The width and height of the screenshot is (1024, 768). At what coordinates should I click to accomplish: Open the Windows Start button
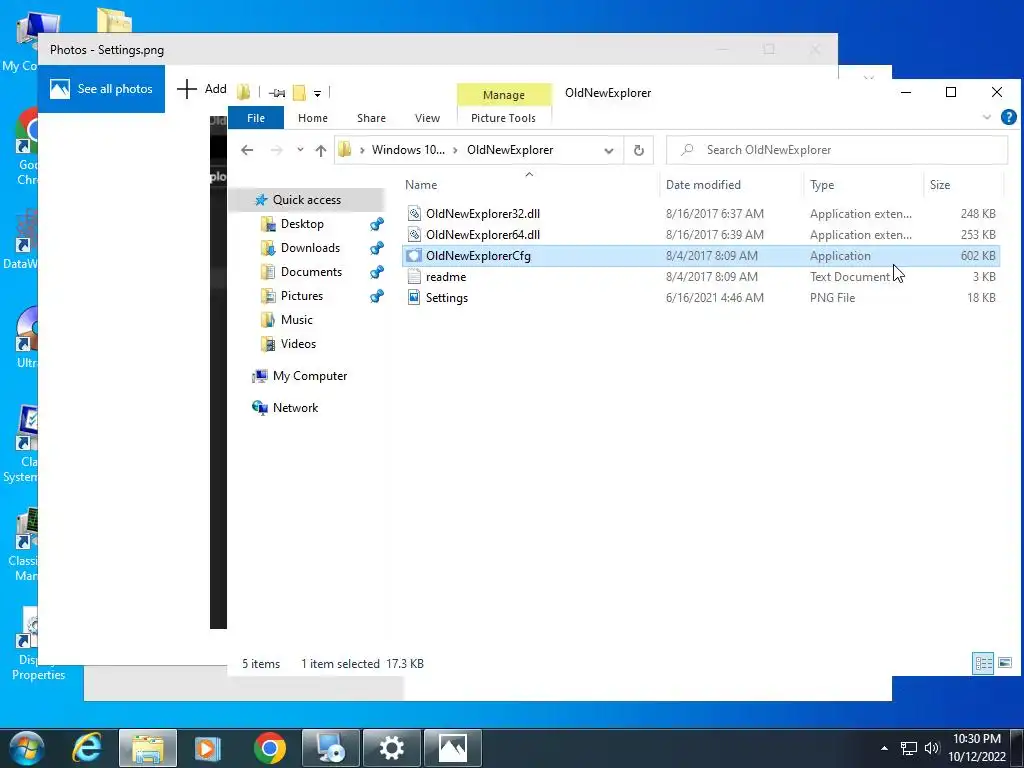click(27, 748)
